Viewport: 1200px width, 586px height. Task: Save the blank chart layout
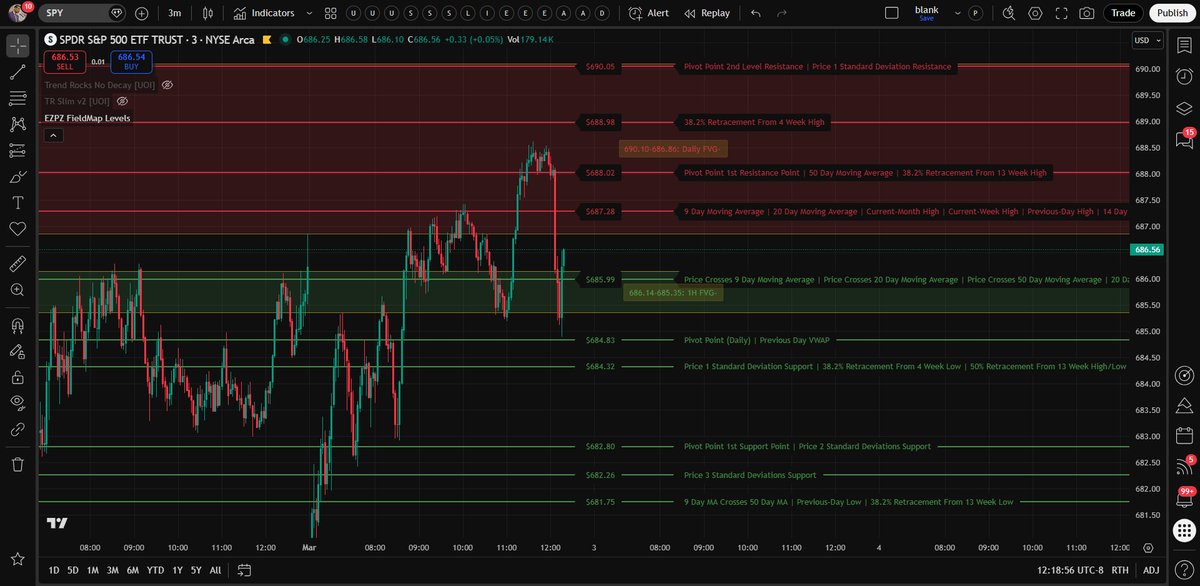pos(927,13)
